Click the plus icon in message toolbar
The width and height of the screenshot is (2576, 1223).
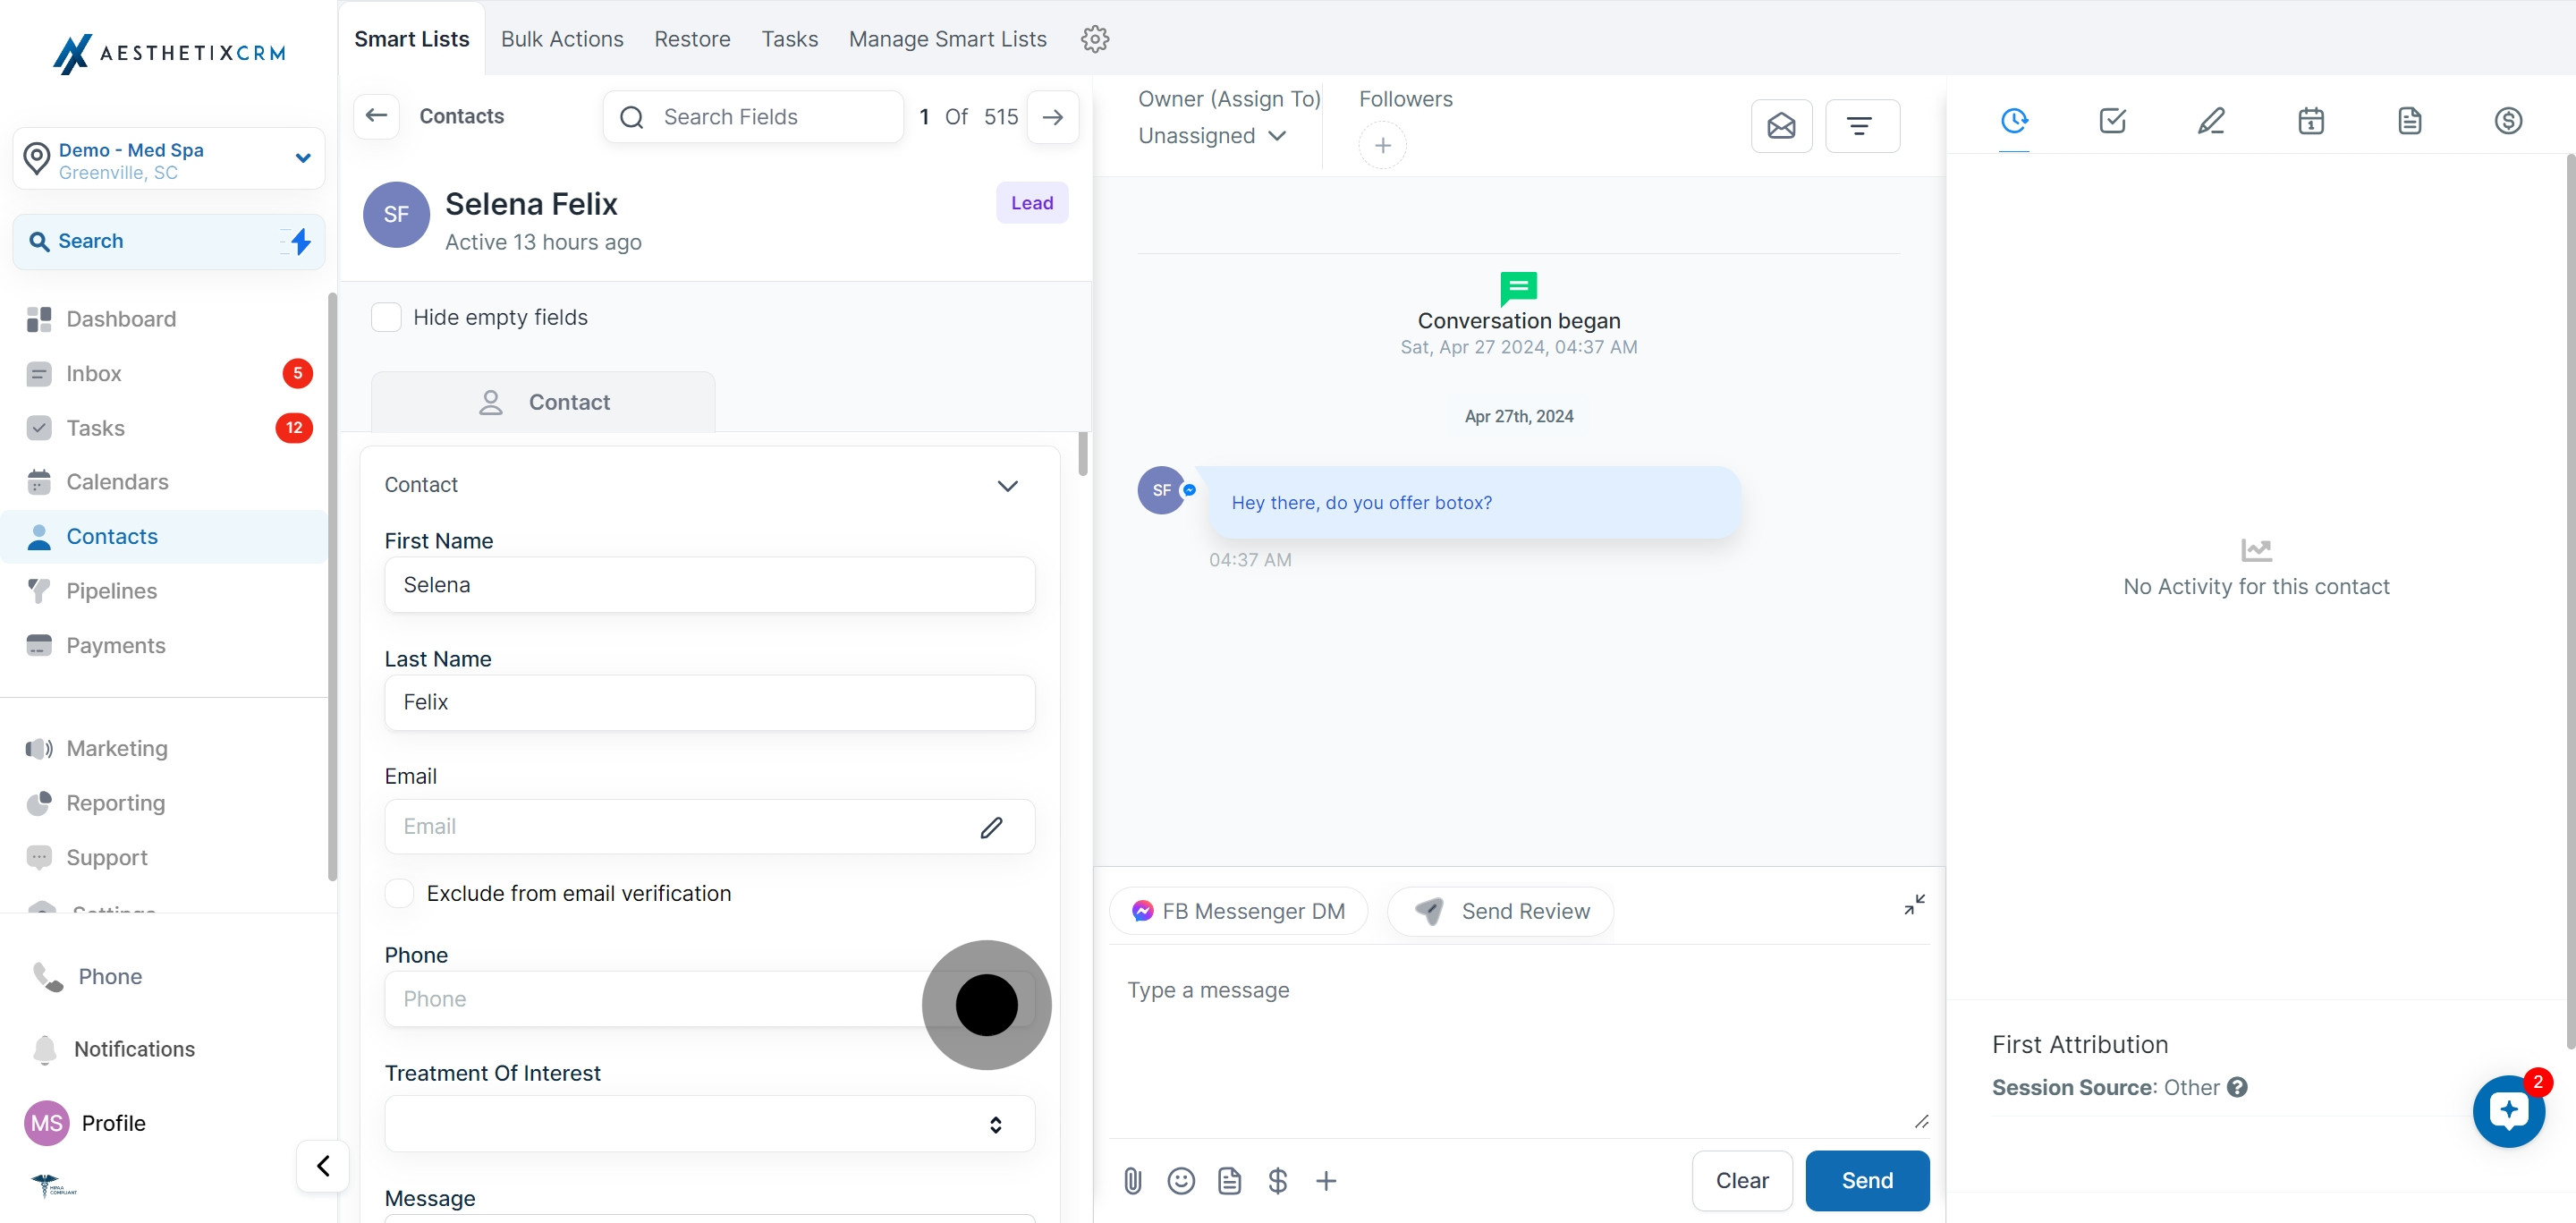pyautogui.click(x=1326, y=1181)
